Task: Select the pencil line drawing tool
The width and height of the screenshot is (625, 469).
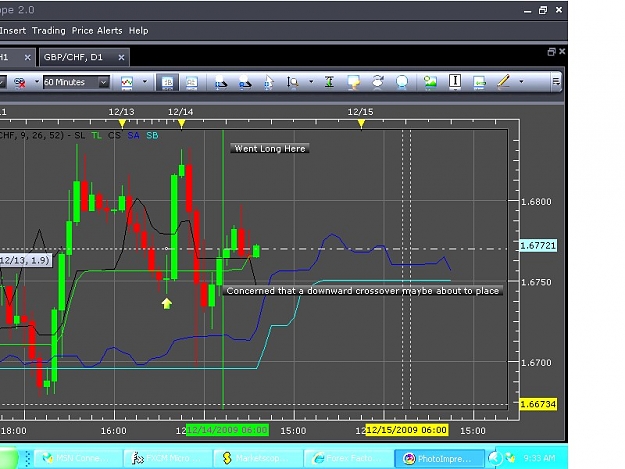Action: coord(503,82)
